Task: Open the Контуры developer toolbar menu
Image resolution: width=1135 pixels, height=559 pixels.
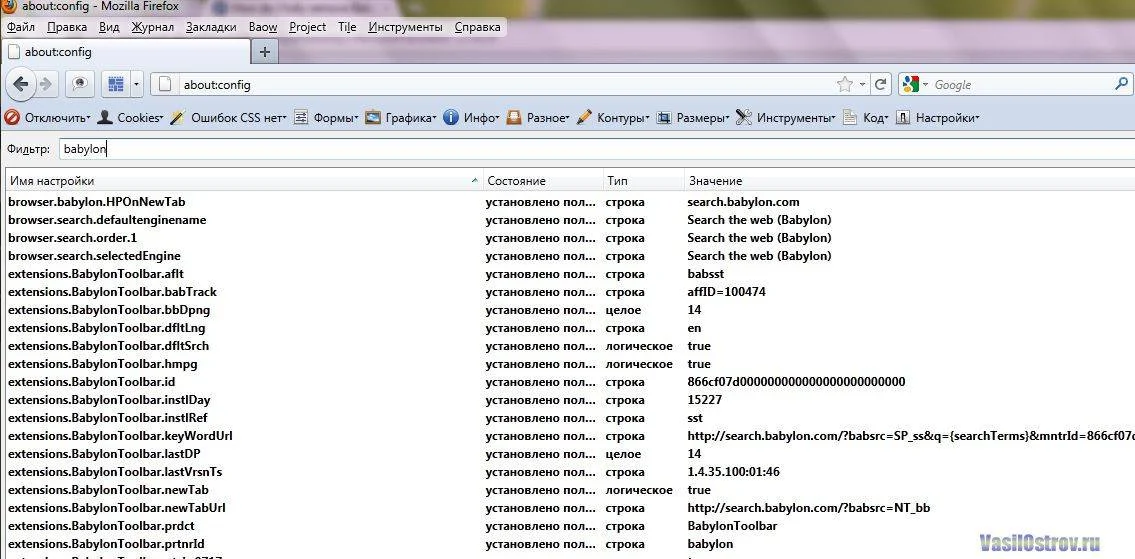Action: point(612,117)
